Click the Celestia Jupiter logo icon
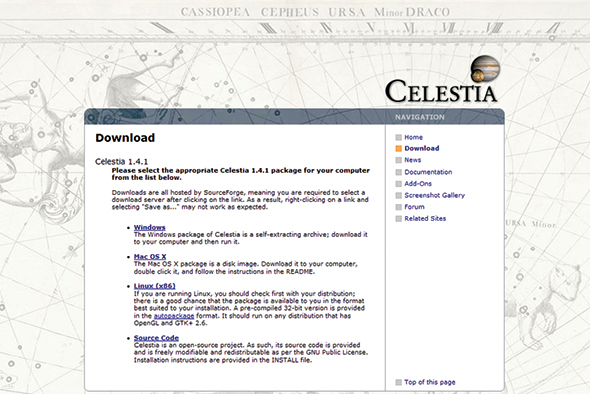This screenshot has width=590, height=394. tap(485, 68)
